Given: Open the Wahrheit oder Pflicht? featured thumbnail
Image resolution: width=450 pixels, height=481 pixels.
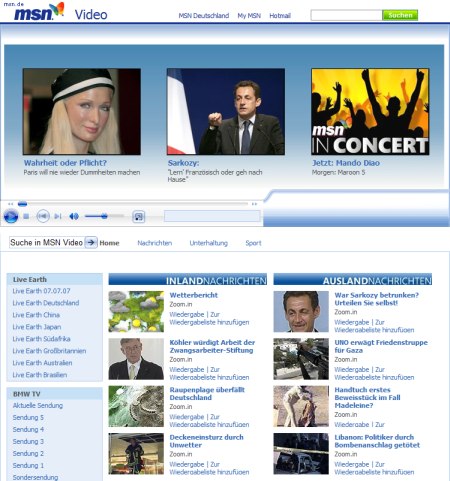Looking at the screenshot, I should (x=82, y=112).
